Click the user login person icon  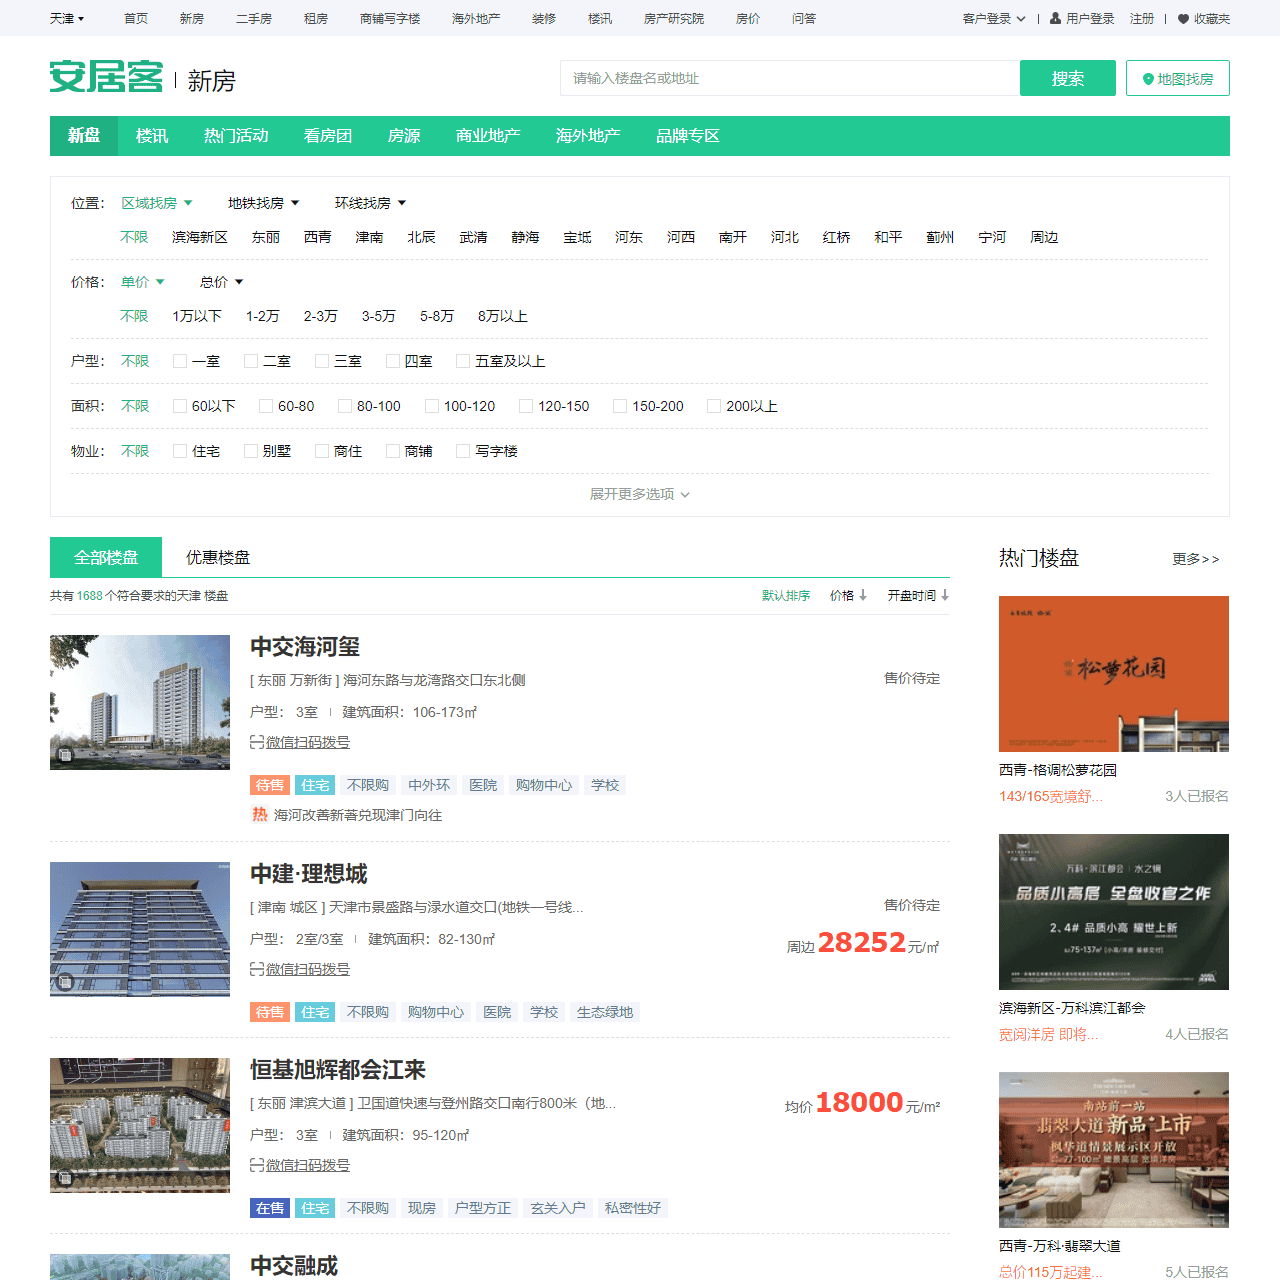click(1055, 18)
